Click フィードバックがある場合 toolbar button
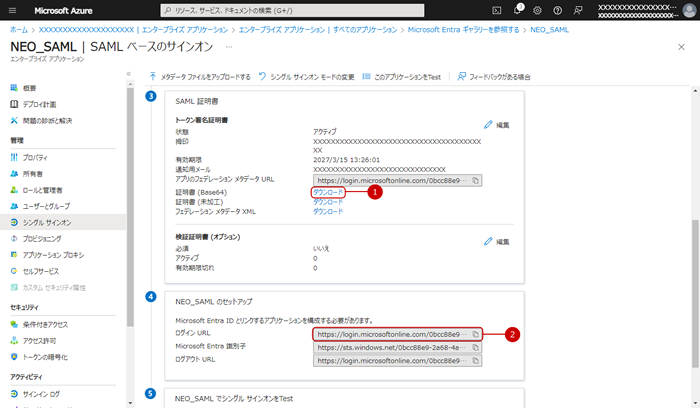The height and width of the screenshot is (408, 700). coord(494,77)
